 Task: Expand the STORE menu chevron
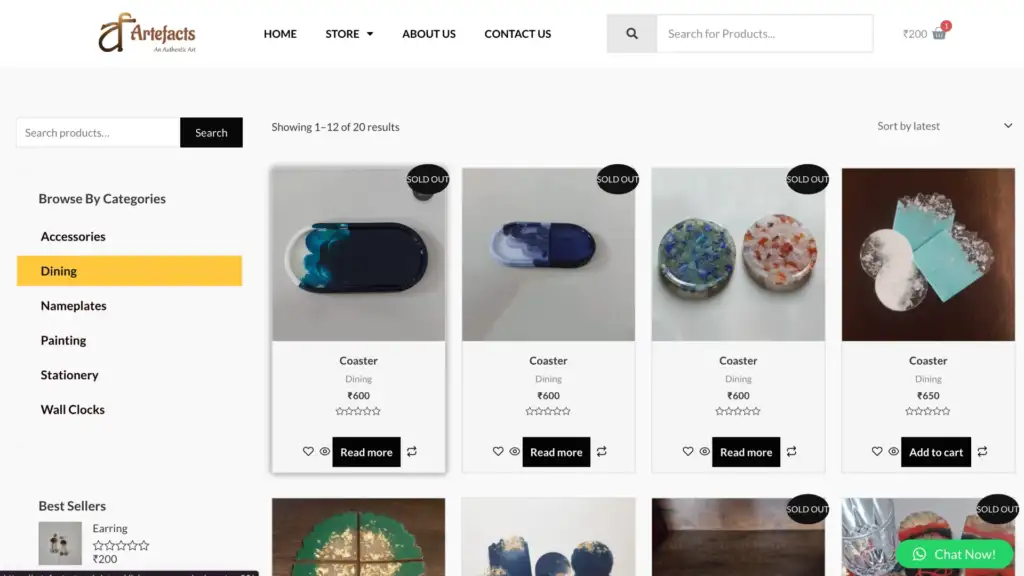368,33
